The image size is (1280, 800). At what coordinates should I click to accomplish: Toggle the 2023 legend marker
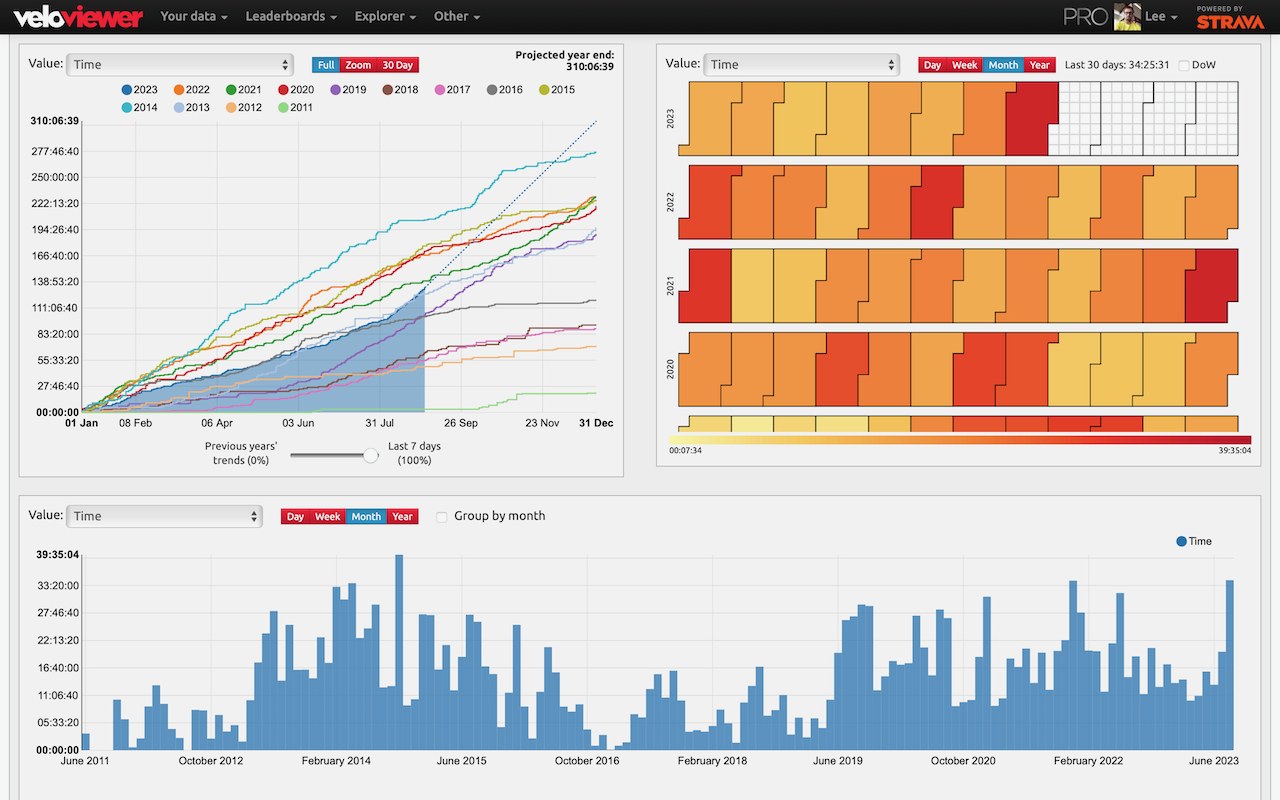[126, 90]
